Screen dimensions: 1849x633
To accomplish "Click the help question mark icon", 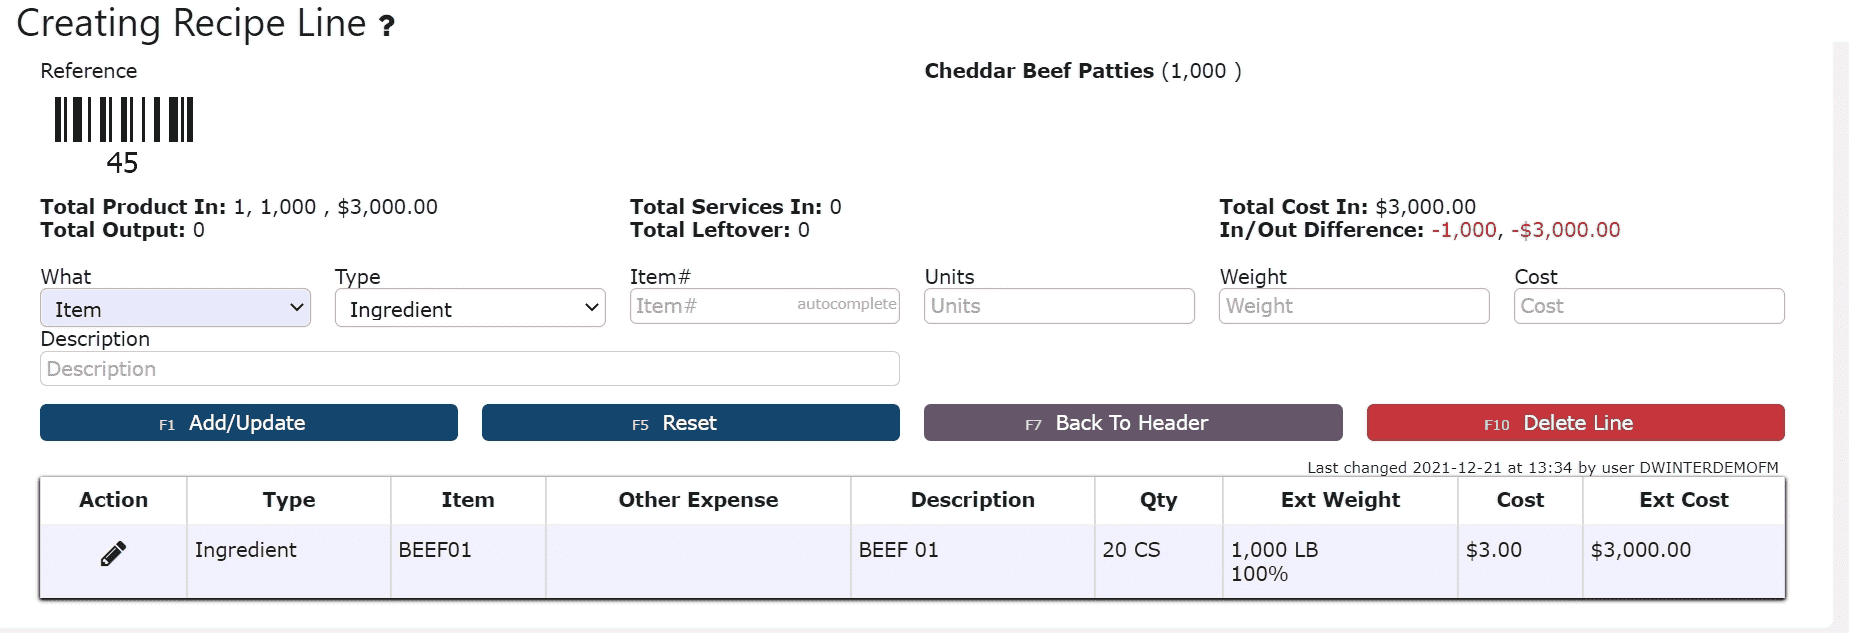I will pyautogui.click(x=387, y=26).
